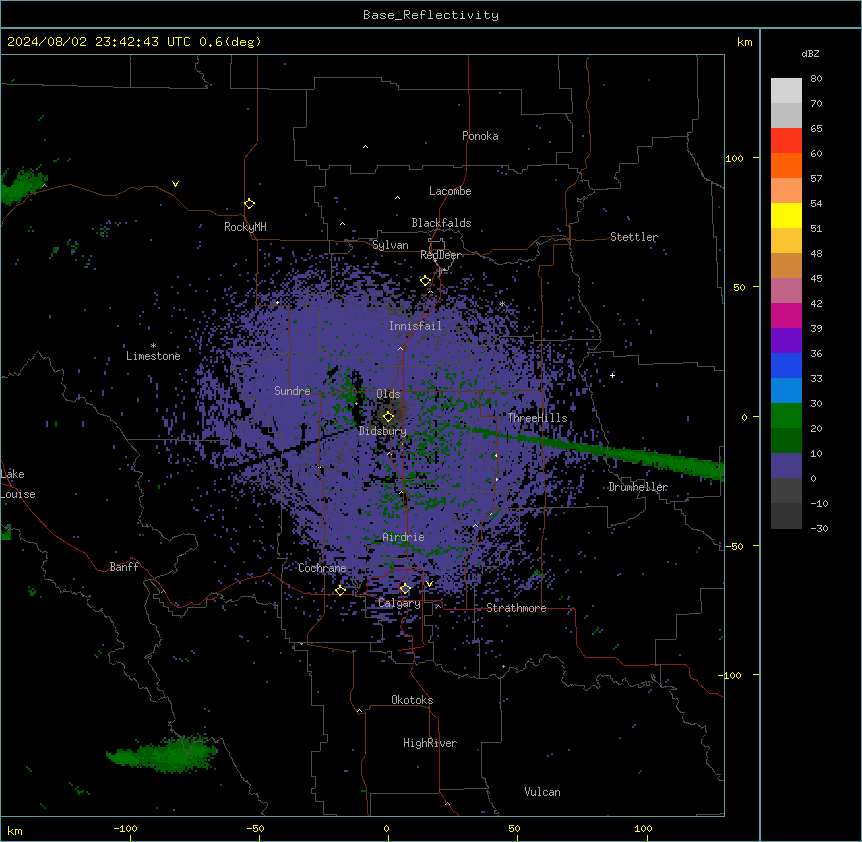
Task: Click the green echo cluster in the southwest corner
Action: (x=162, y=754)
